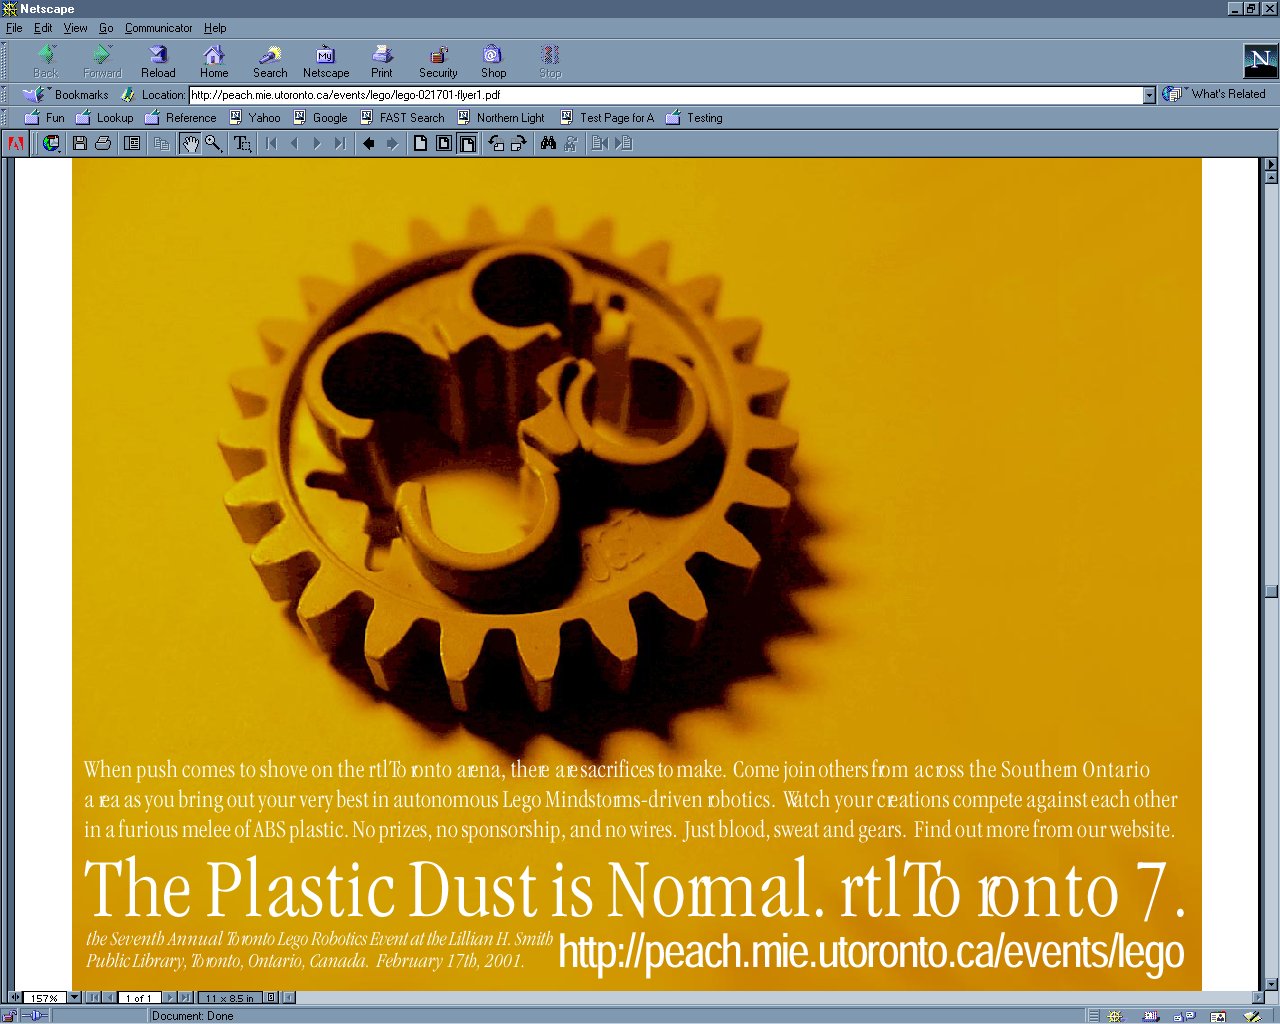Select the Zoom tool in the PDF toolbar
Screen dimensions: 1280x1024
pyautogui.click(x=211, y=143)
